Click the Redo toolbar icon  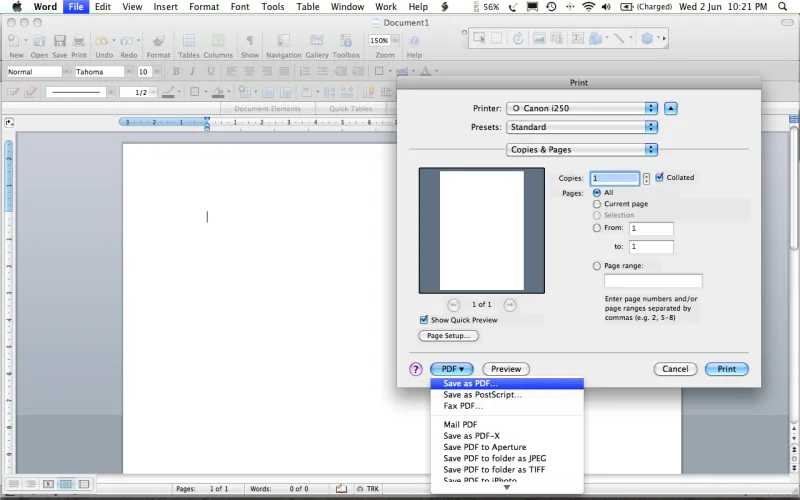[x=127, y=41]
